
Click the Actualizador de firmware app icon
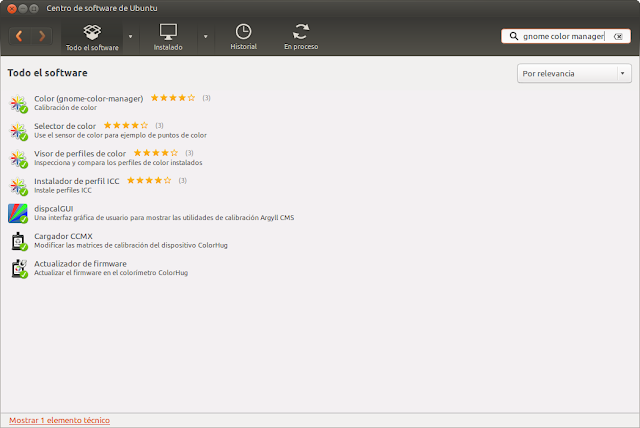click(x=18, y=268)
